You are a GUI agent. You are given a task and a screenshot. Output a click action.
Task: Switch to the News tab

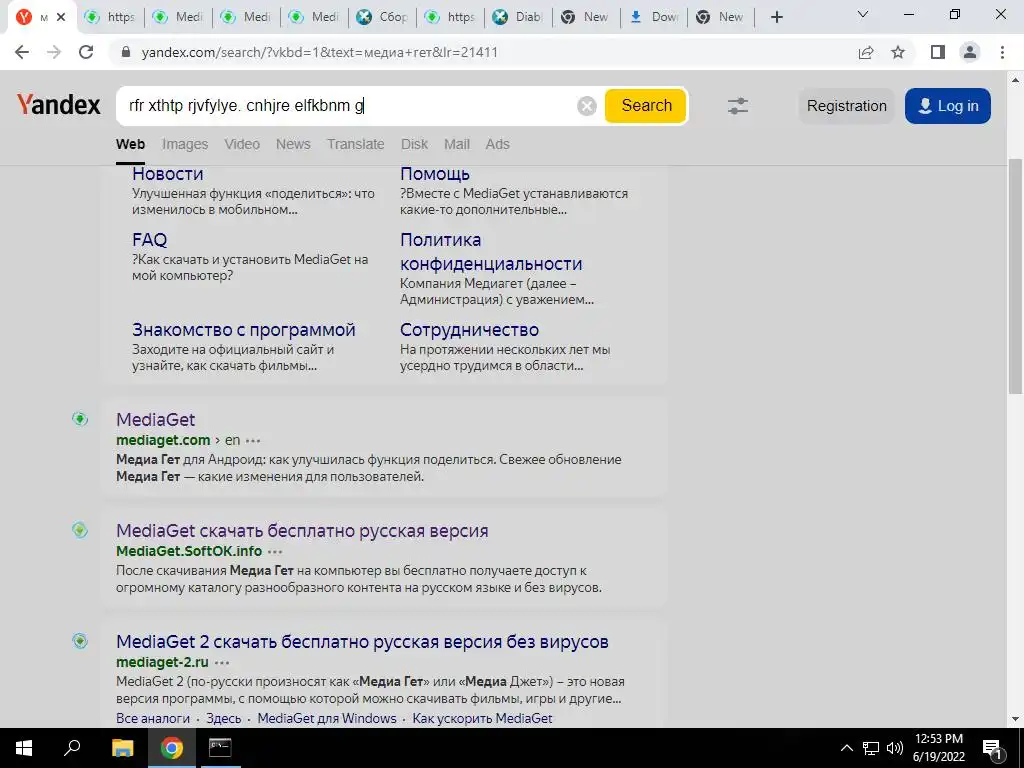click(x=293, y=144)
